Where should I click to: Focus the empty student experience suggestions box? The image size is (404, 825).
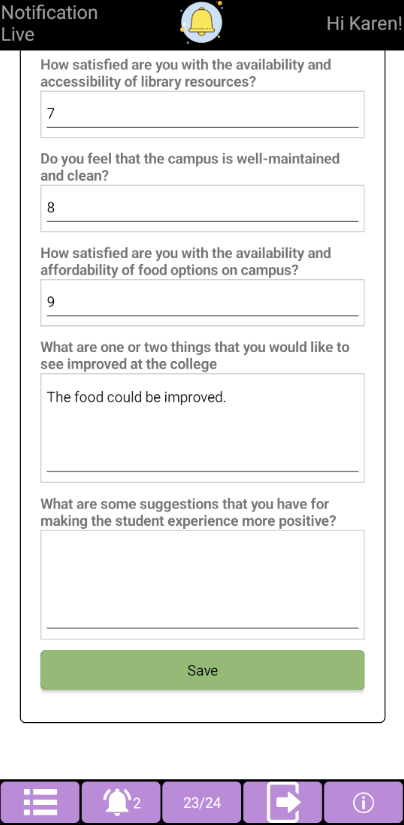coord(203,585)
